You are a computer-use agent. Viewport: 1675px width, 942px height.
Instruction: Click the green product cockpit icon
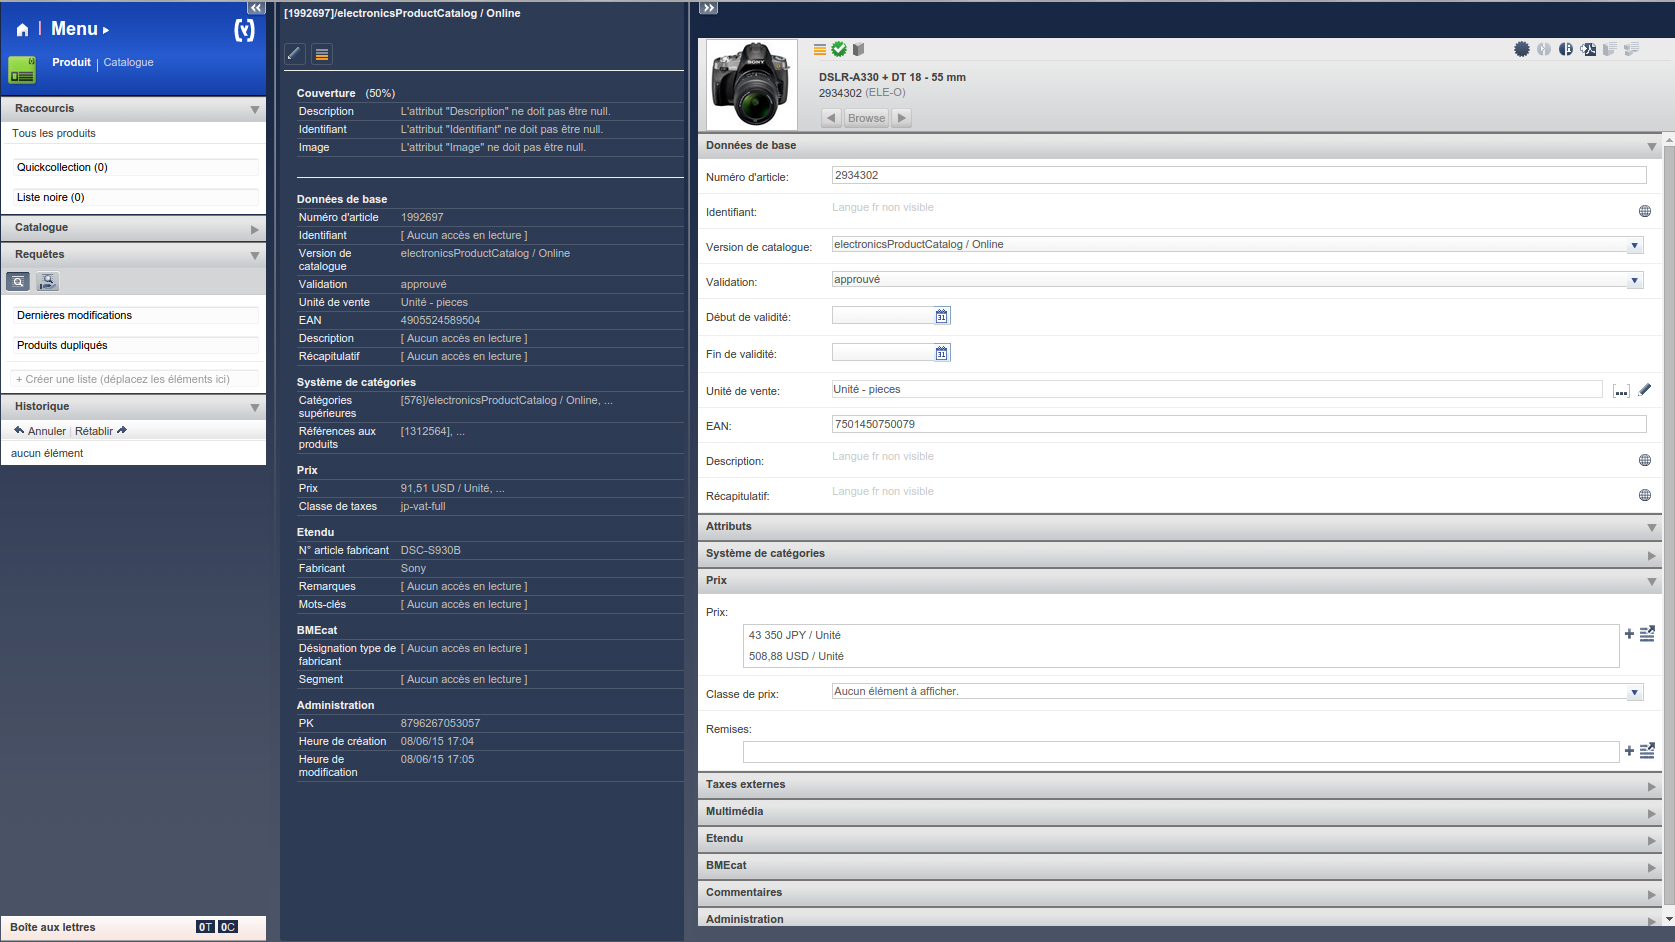pyautogui.click(x=22, y=70)
